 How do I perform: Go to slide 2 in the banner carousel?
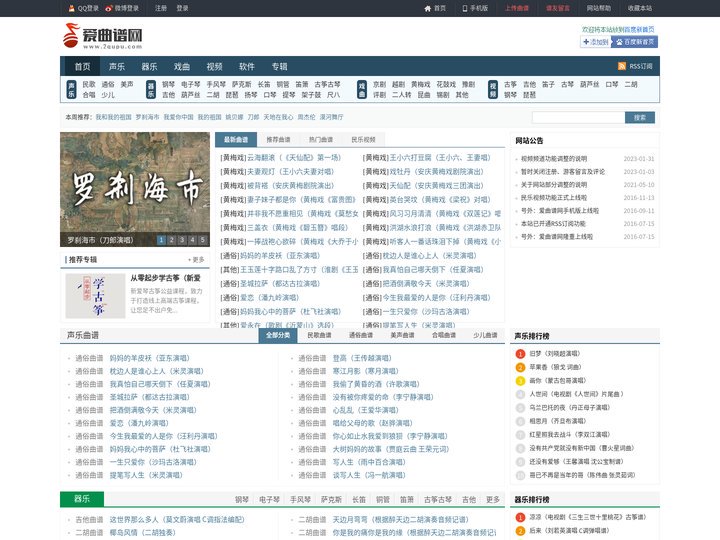coord(171,240)
